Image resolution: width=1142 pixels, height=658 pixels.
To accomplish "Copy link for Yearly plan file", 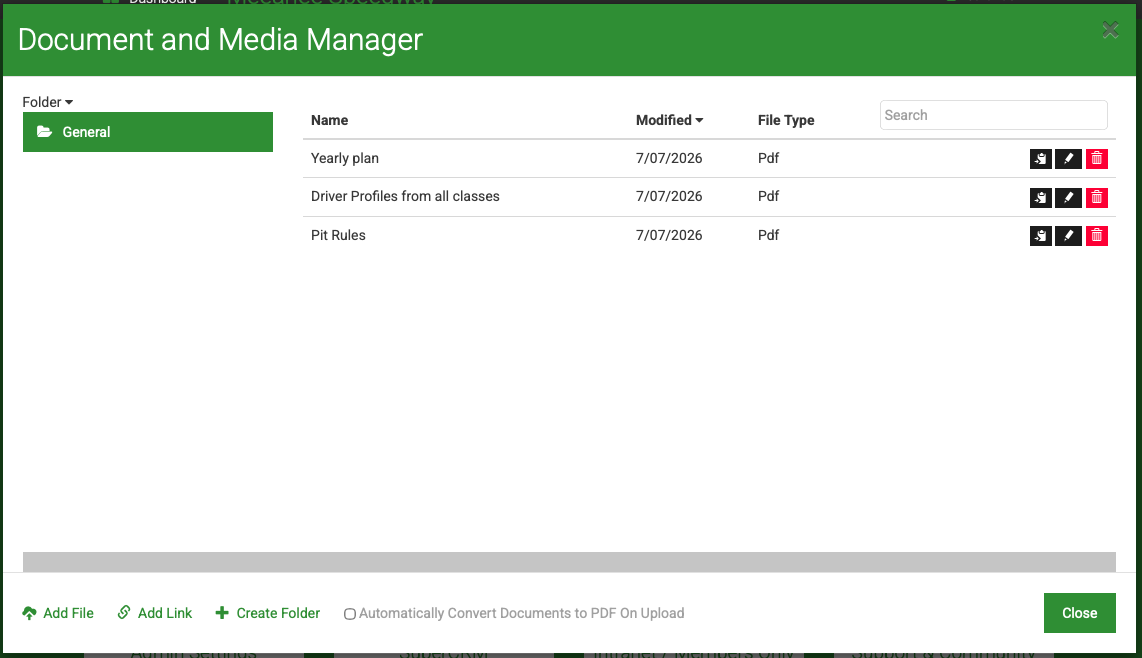I will click(1040, 159).
